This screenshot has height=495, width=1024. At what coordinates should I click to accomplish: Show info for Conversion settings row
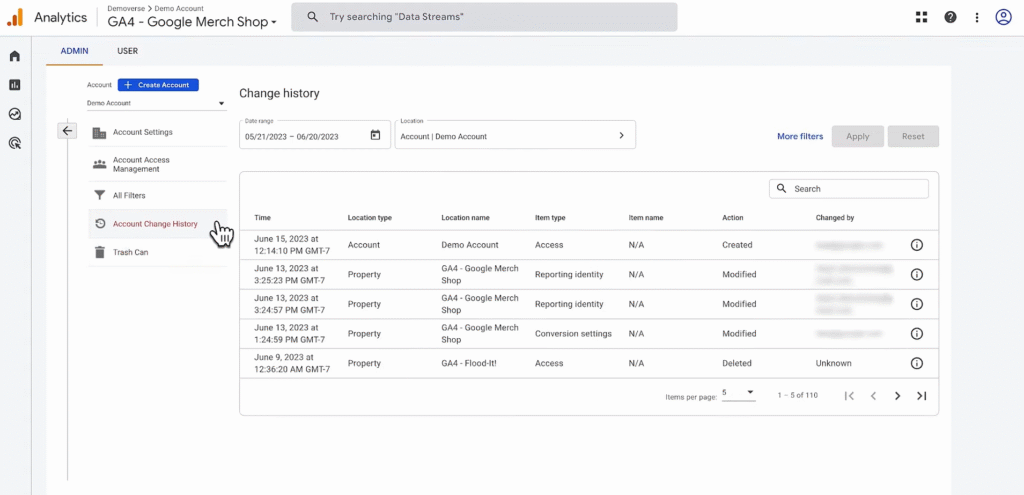(x=916, y=334)
